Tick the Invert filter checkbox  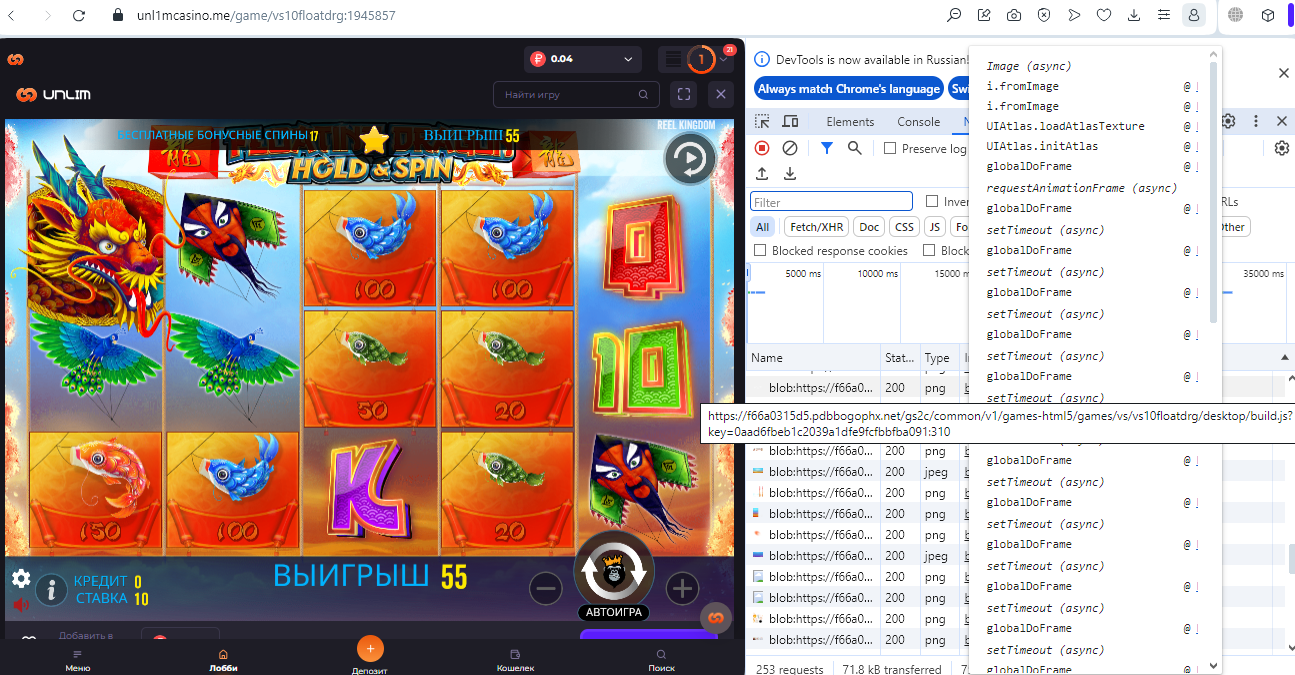coord(932,201)
